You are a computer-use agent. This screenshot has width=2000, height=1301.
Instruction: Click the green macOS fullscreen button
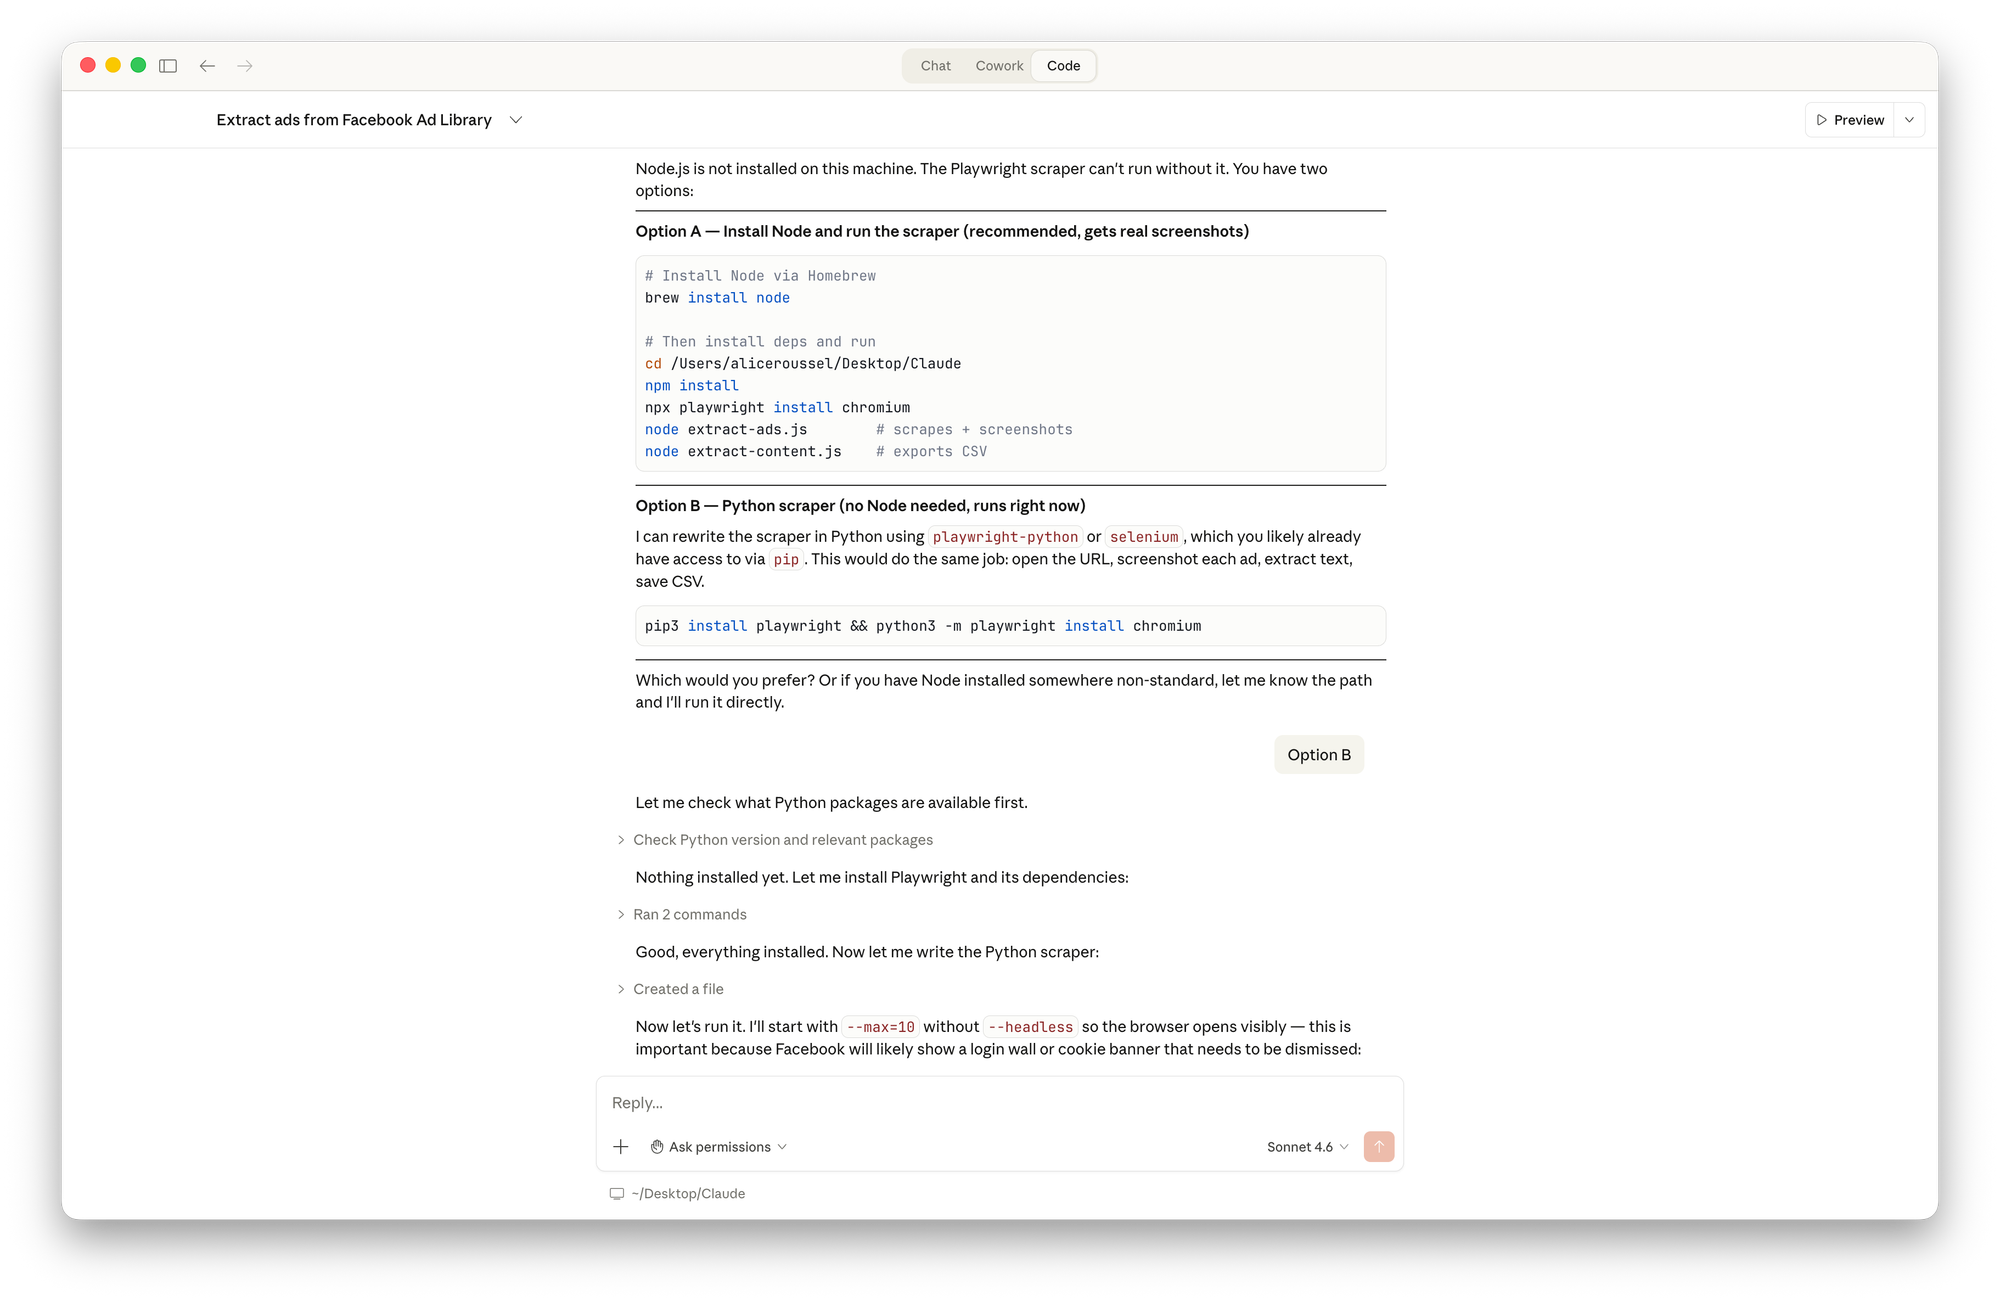138,66
